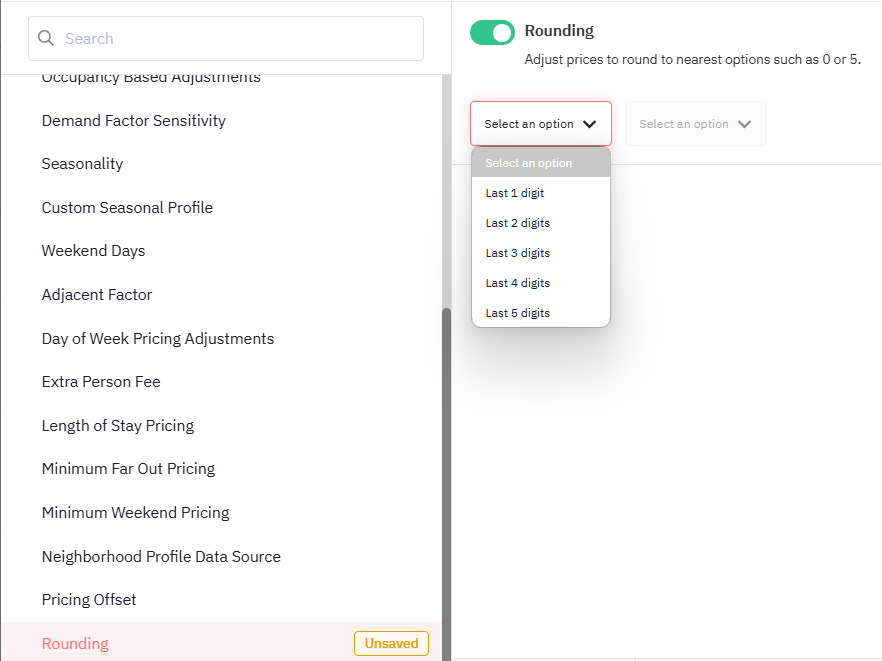The width and height of the screenshot is (882, 661).
Task: Open the first Select an option dropdown
Action: pos(541,124)
